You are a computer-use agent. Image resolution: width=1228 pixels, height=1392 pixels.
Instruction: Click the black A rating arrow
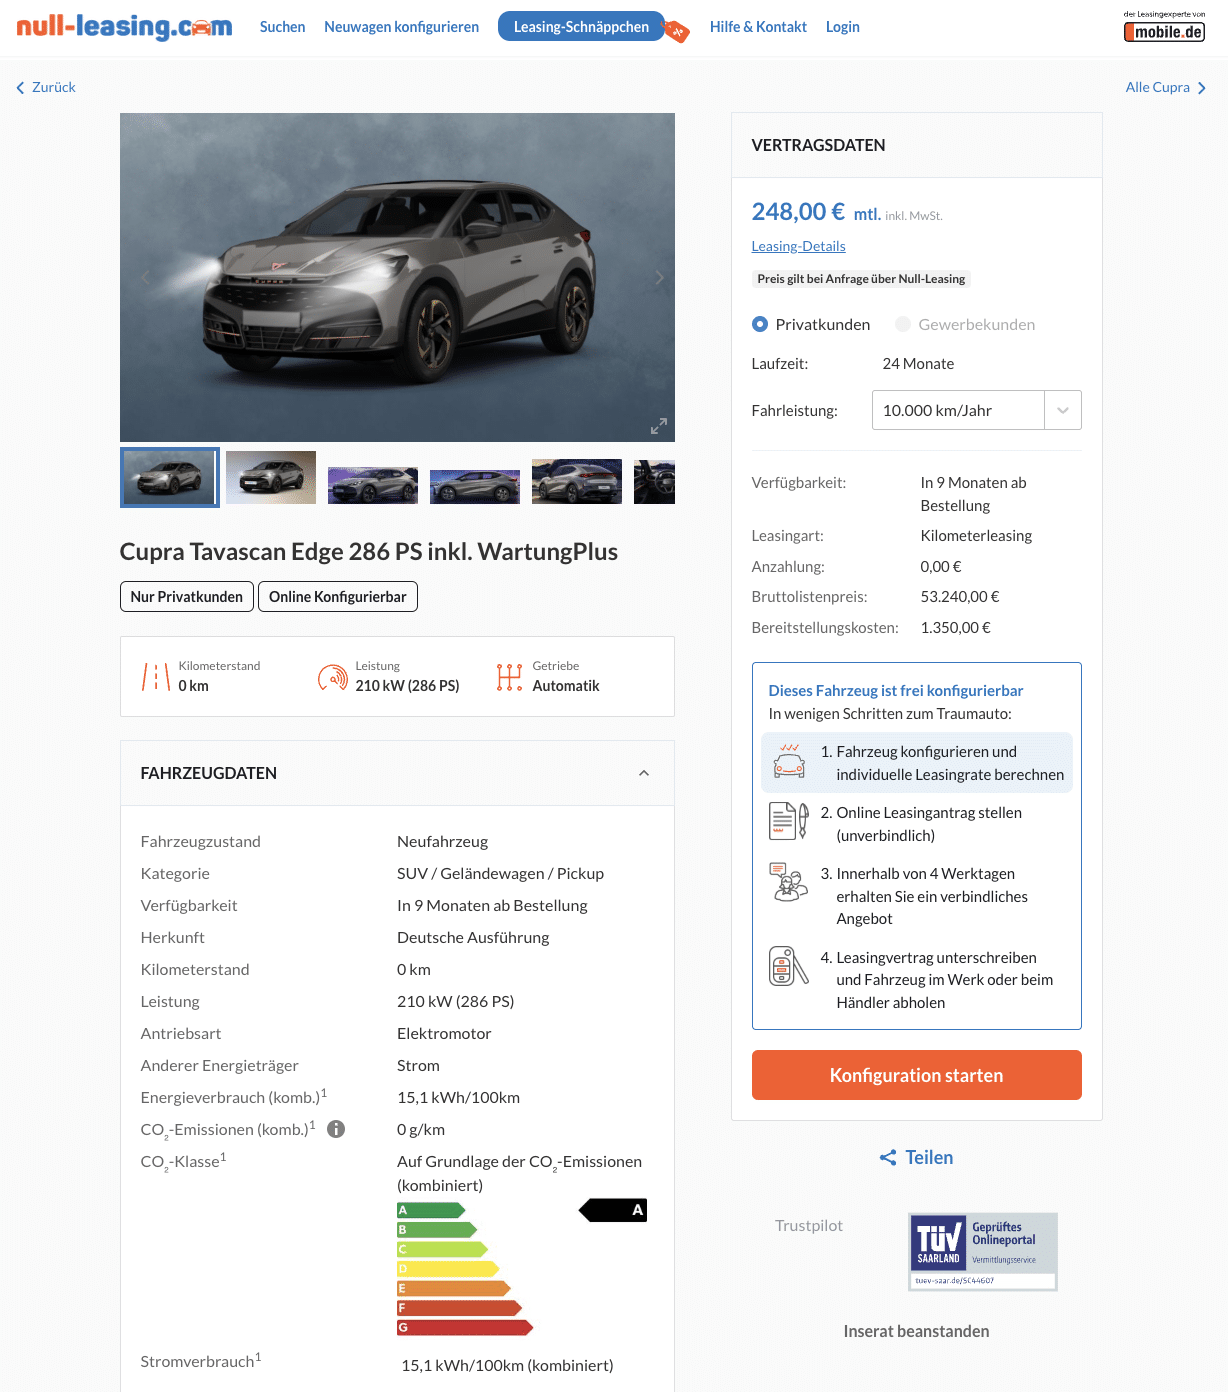pos(613,1210)
